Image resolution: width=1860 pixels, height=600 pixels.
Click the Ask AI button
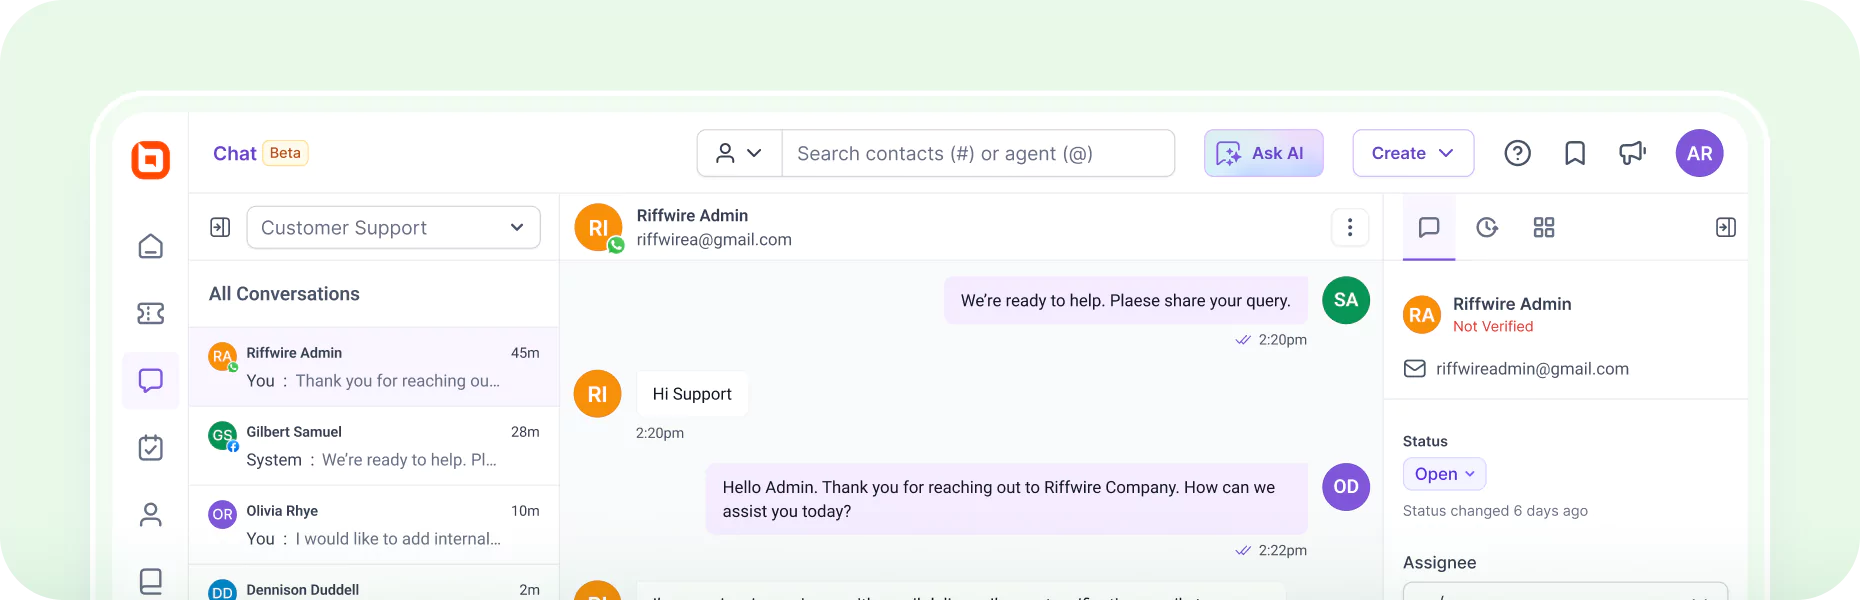(1263, 153)
